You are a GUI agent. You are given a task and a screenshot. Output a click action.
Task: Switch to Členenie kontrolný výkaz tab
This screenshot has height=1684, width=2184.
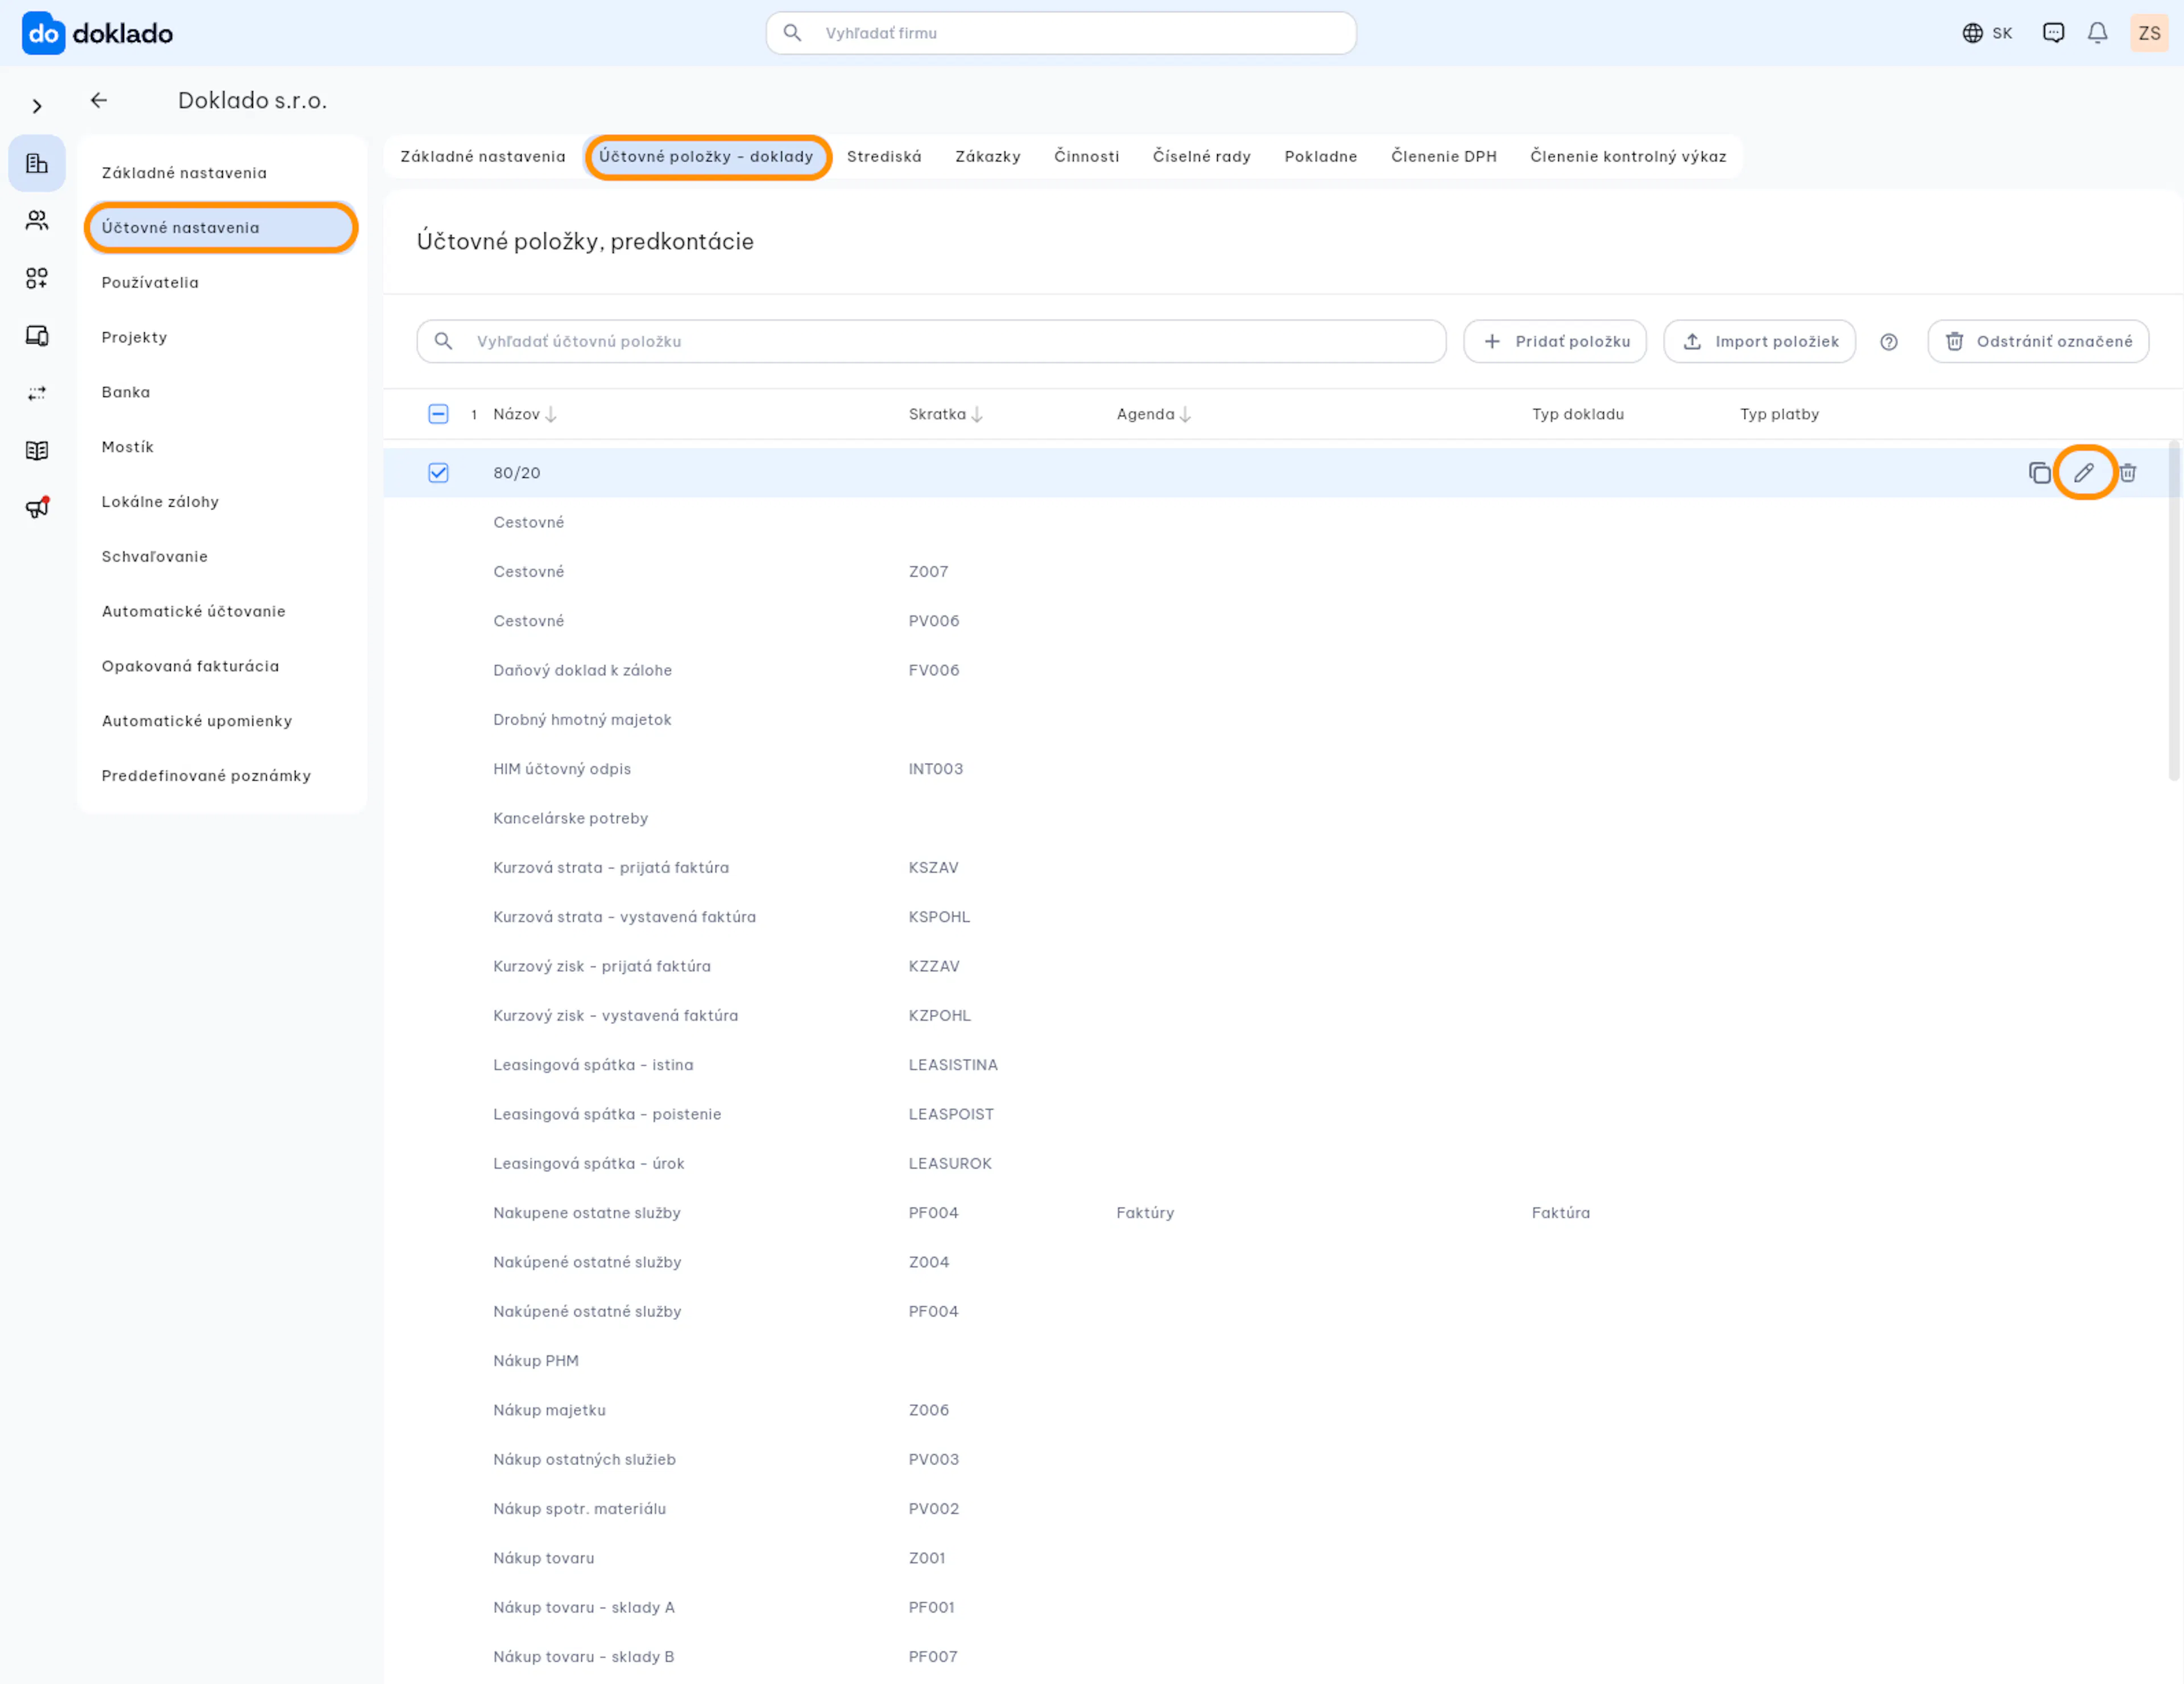point(1628,156)
